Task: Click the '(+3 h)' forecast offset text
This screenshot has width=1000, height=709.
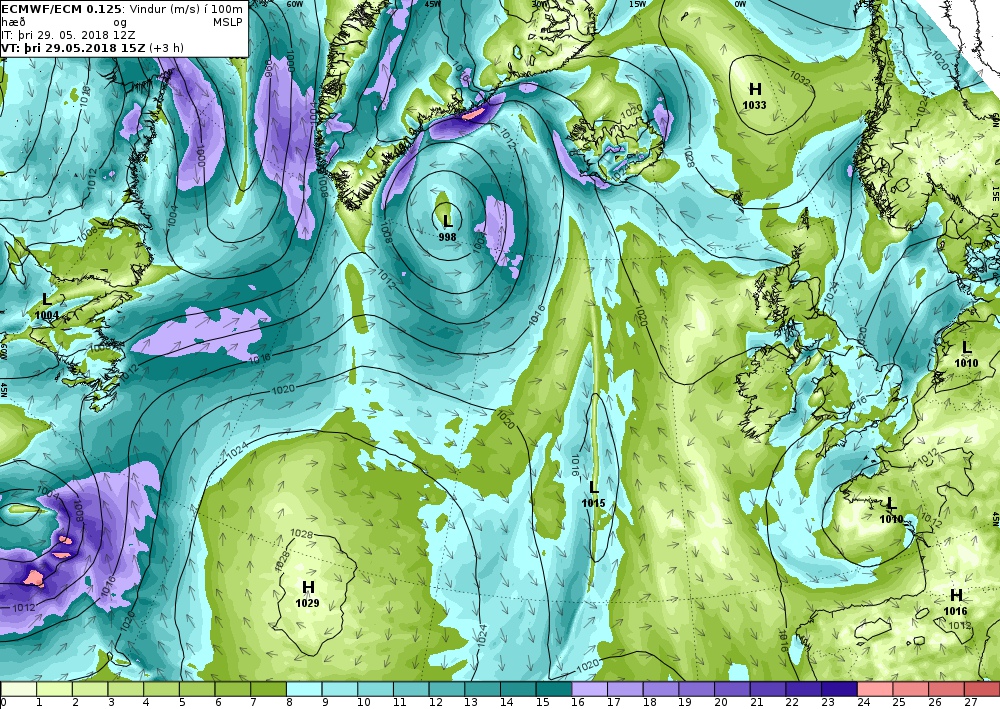Action: click(x=167, y=48)
